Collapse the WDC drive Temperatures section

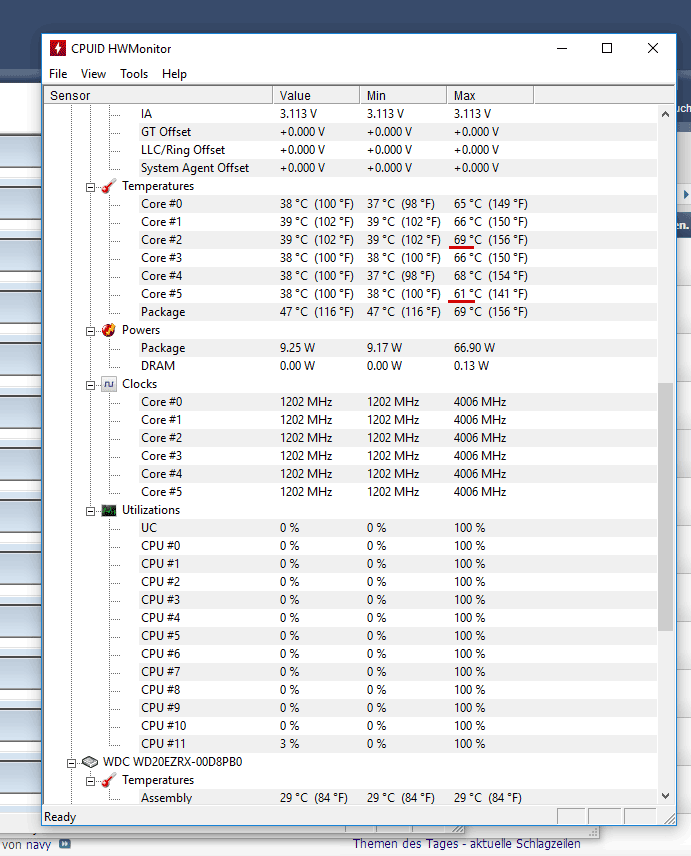click(x=90, y=781)
